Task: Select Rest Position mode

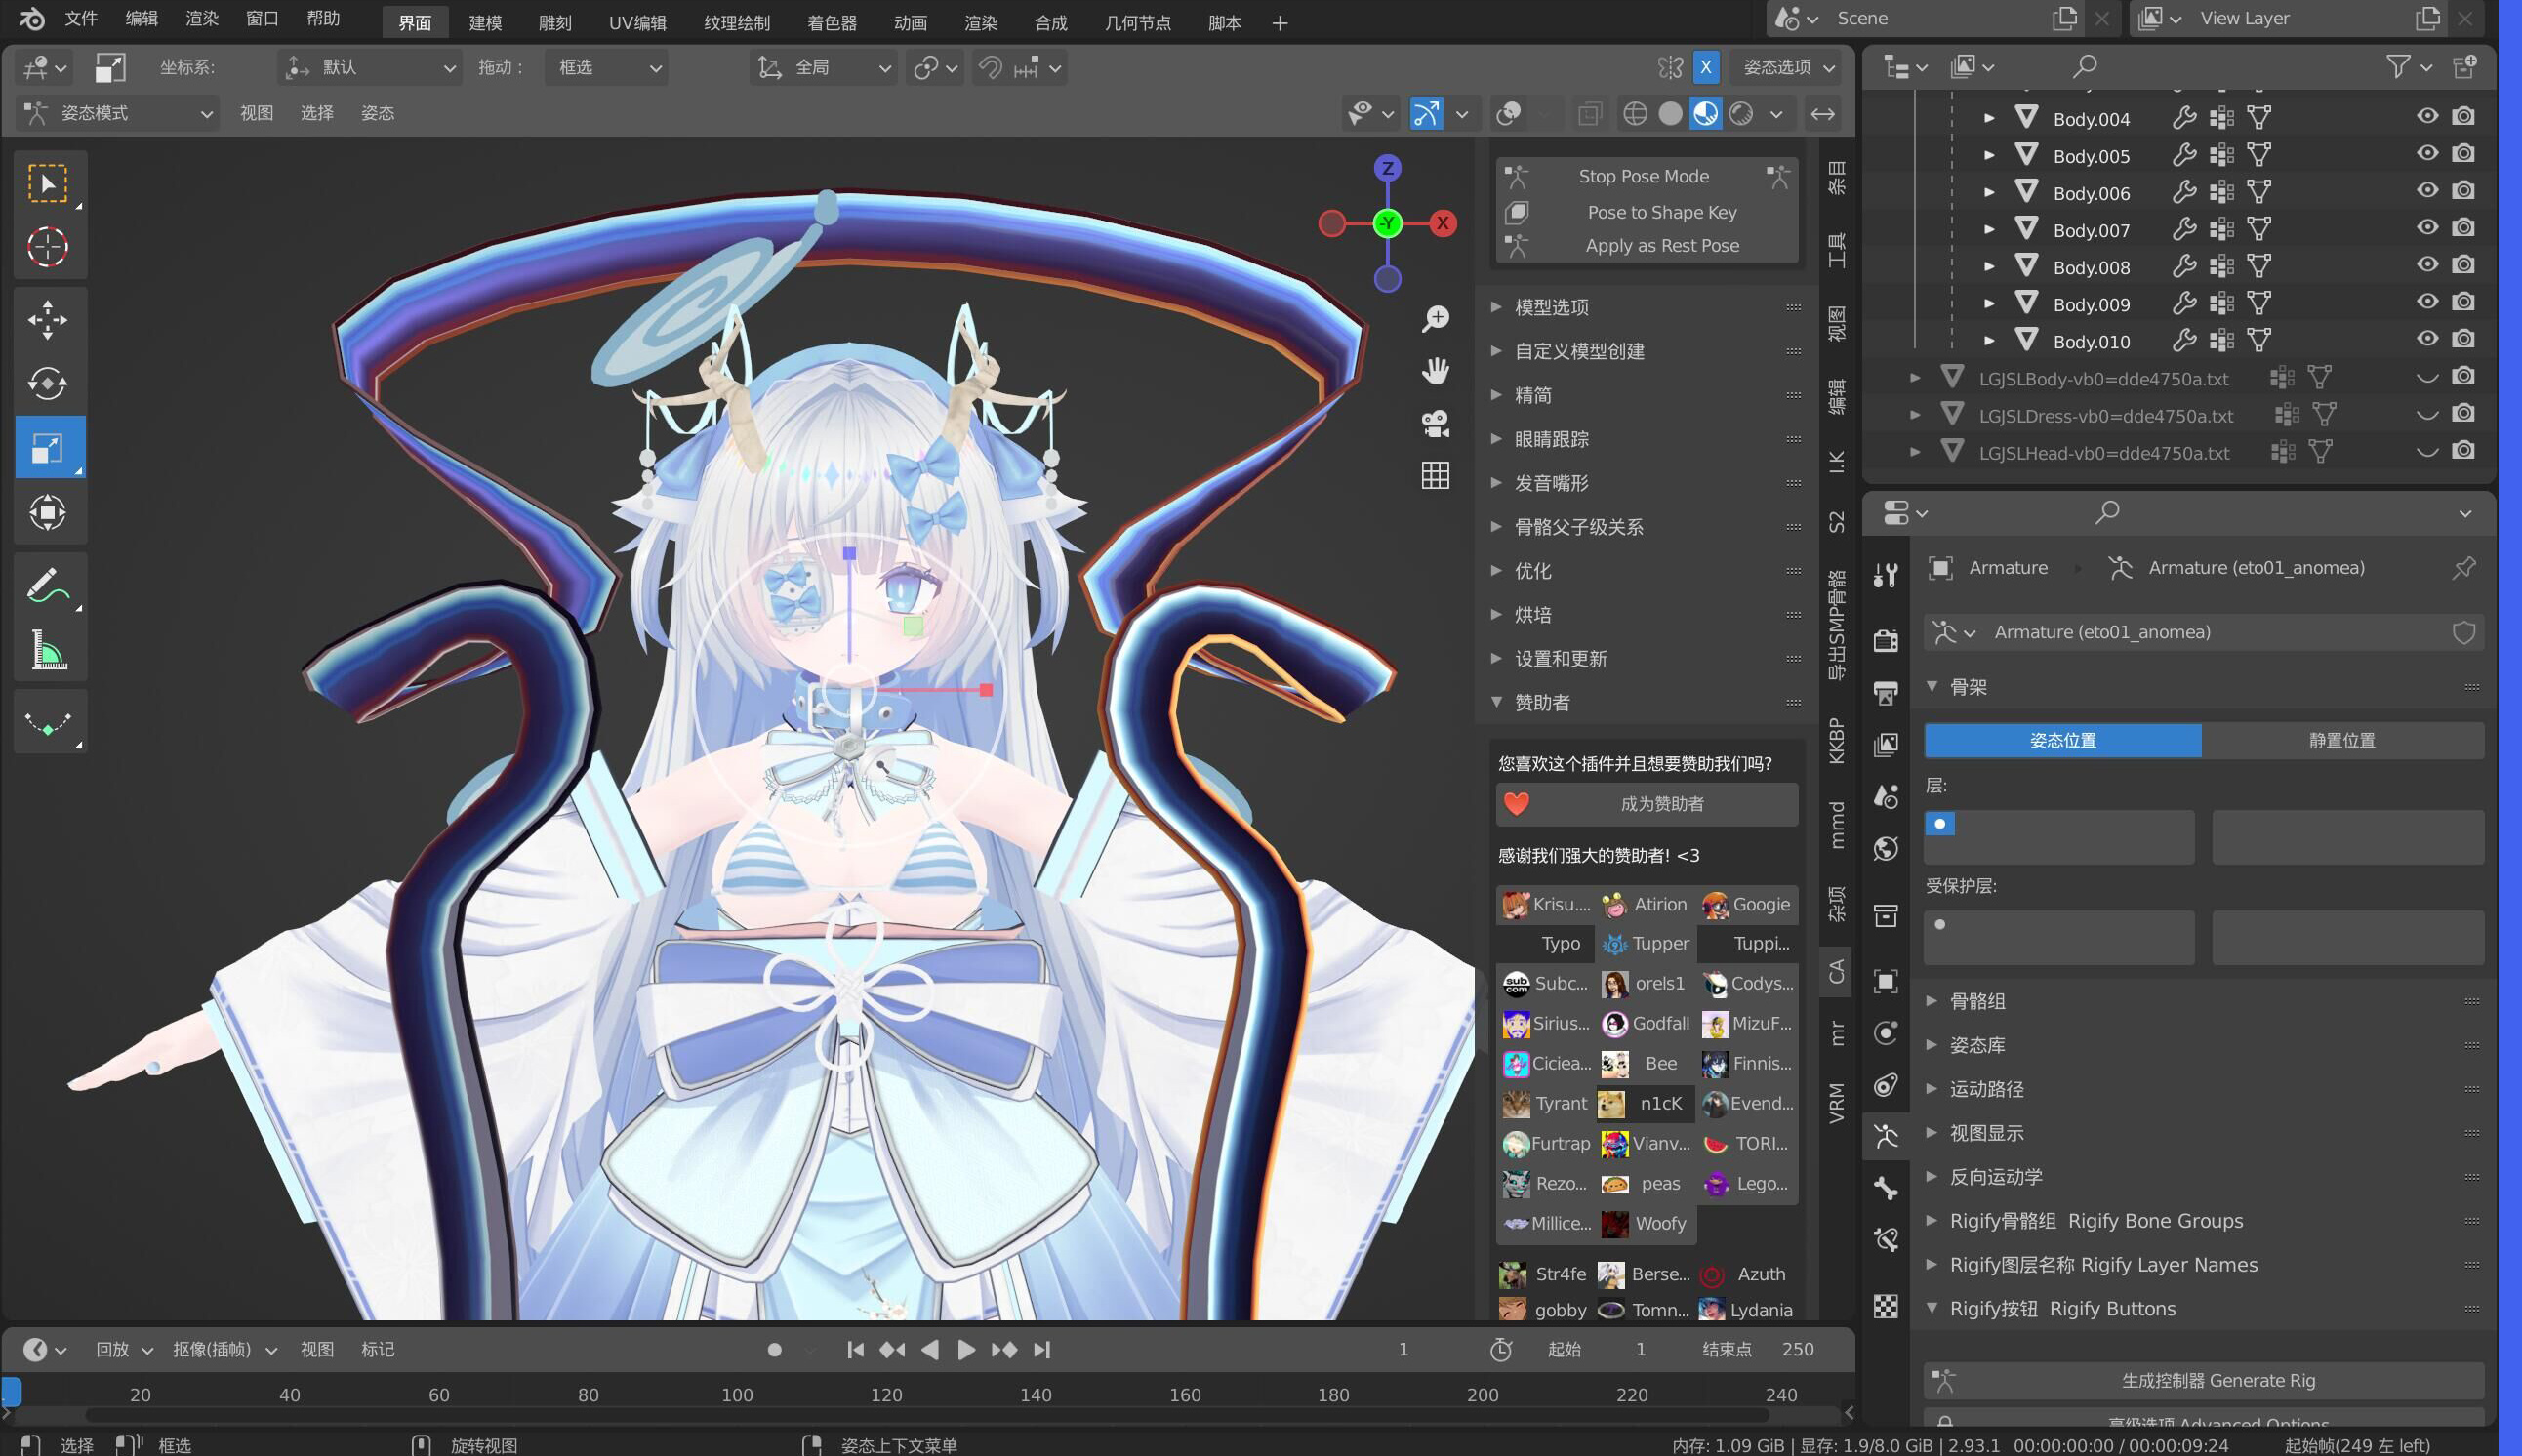Action: [2342, 741]
